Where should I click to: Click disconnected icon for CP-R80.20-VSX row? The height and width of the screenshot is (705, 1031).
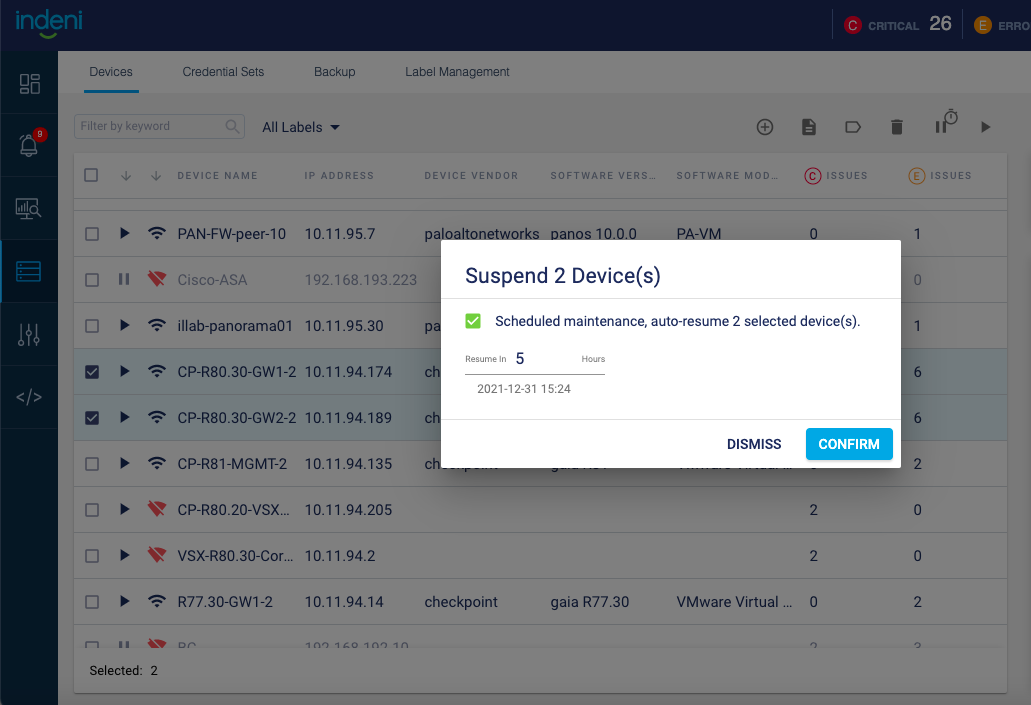pyautogui.click(x=156, y=508)
